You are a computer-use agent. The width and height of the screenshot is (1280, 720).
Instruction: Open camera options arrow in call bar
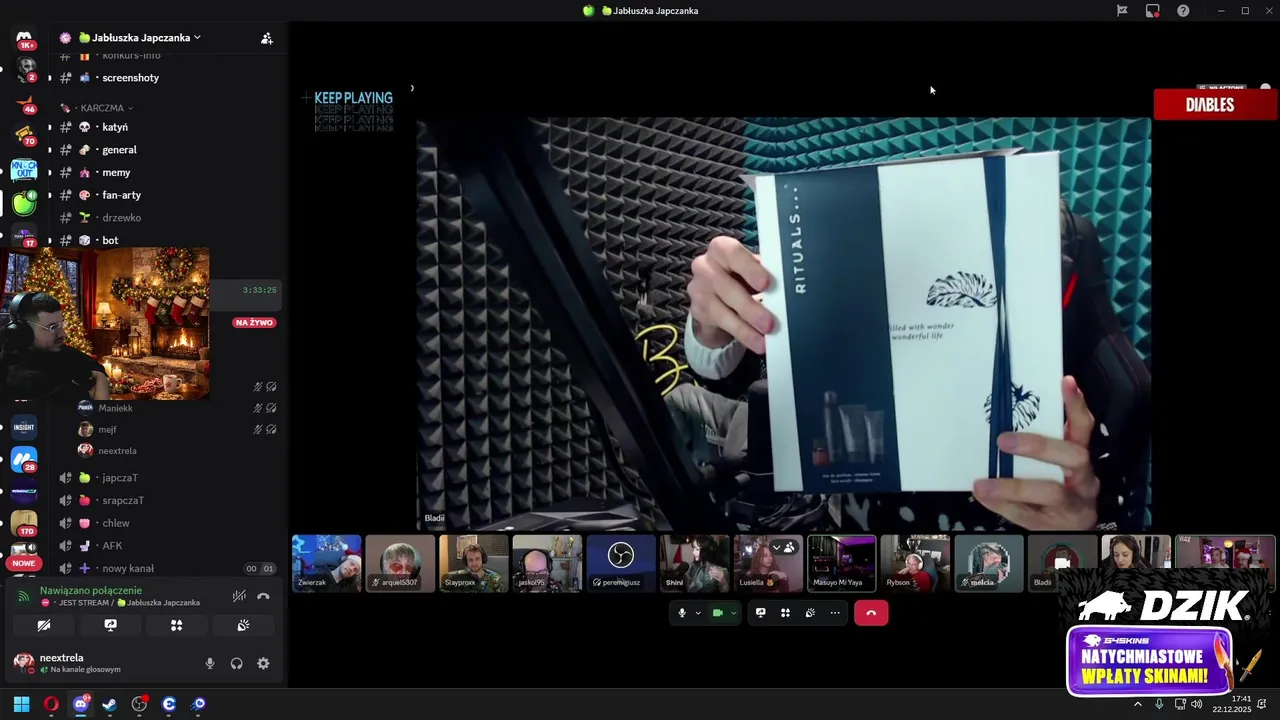[x=733, y=613]
